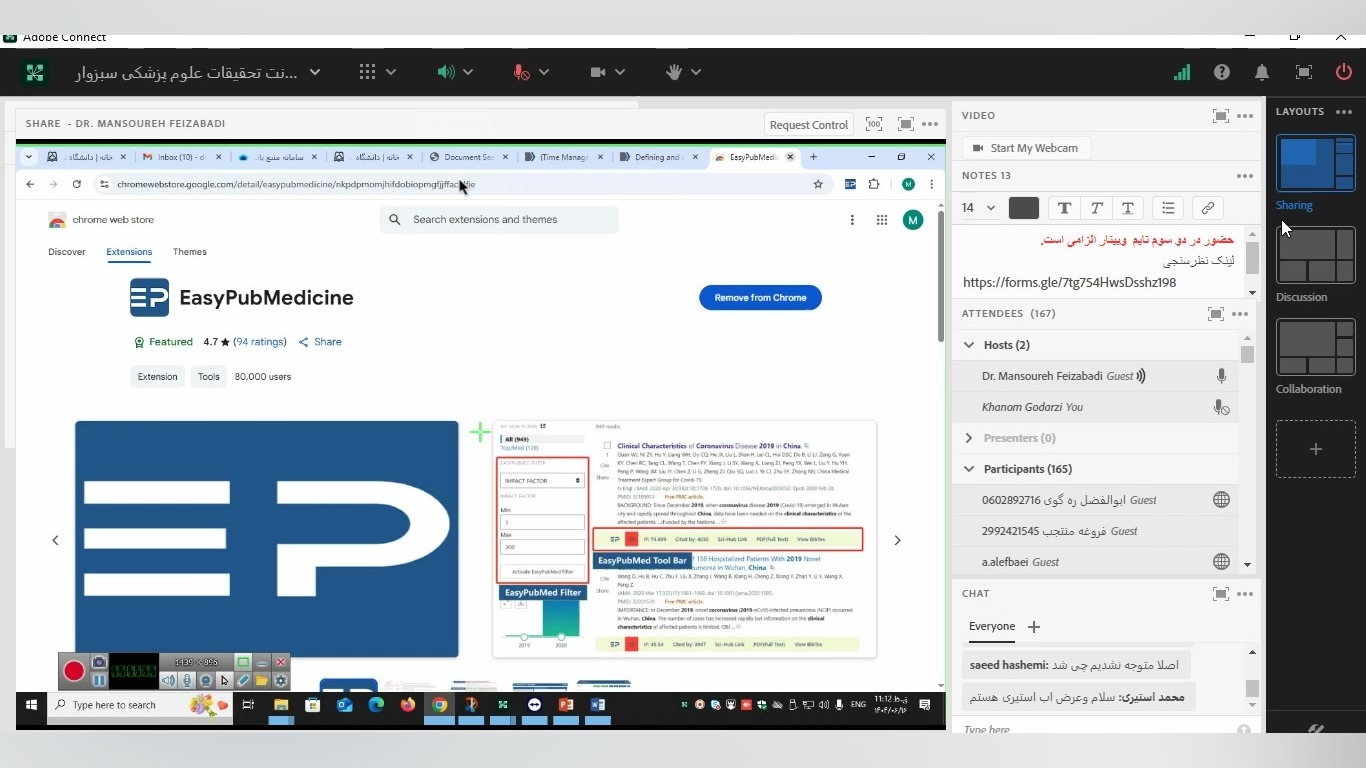Image resolution: width=1366 pixels, height=768 pixels.
Task: Click 94 ratings link in shared screen
Action: [x=260, y=342]
